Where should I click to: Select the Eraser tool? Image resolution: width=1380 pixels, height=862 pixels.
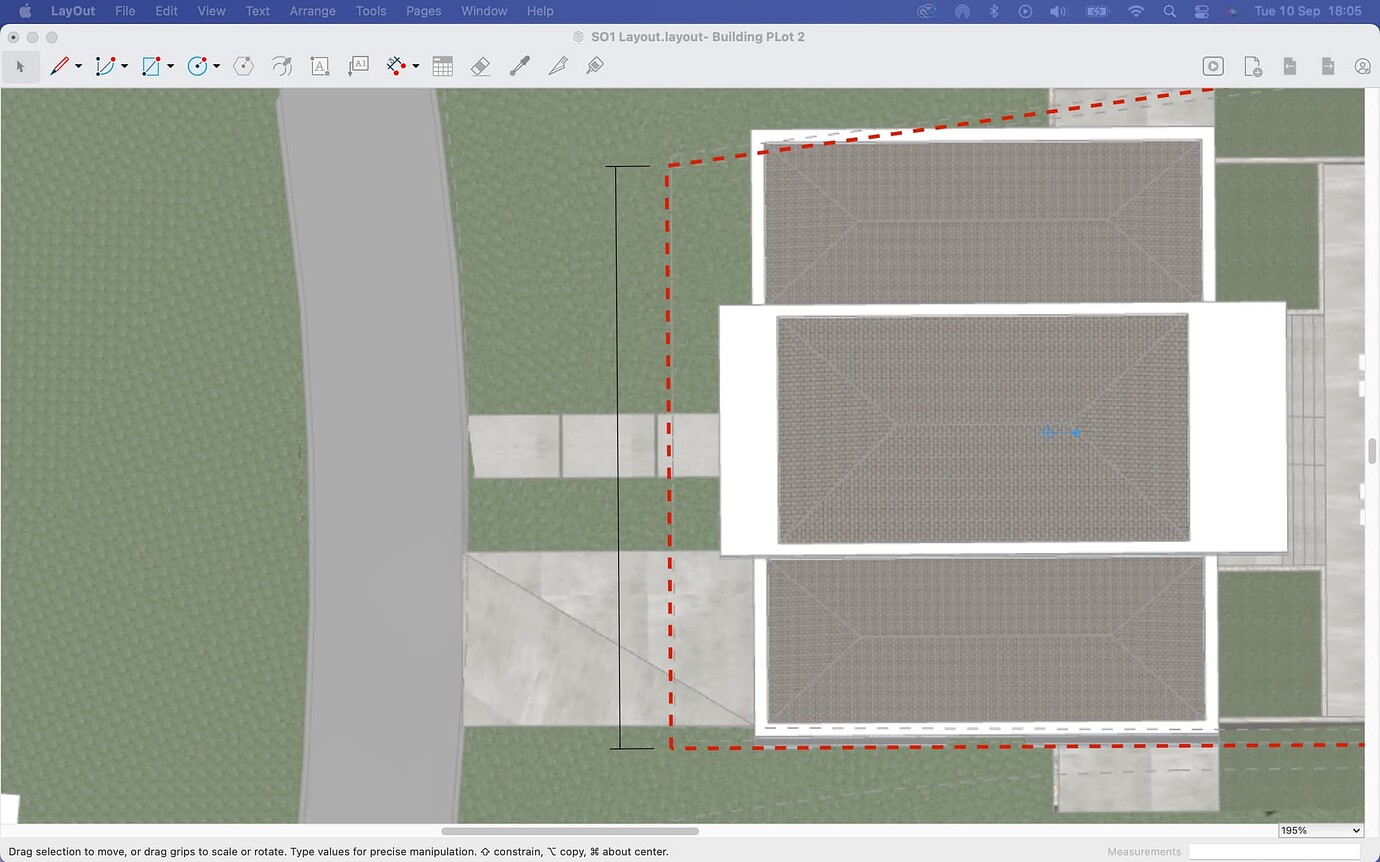pos(480,66)
